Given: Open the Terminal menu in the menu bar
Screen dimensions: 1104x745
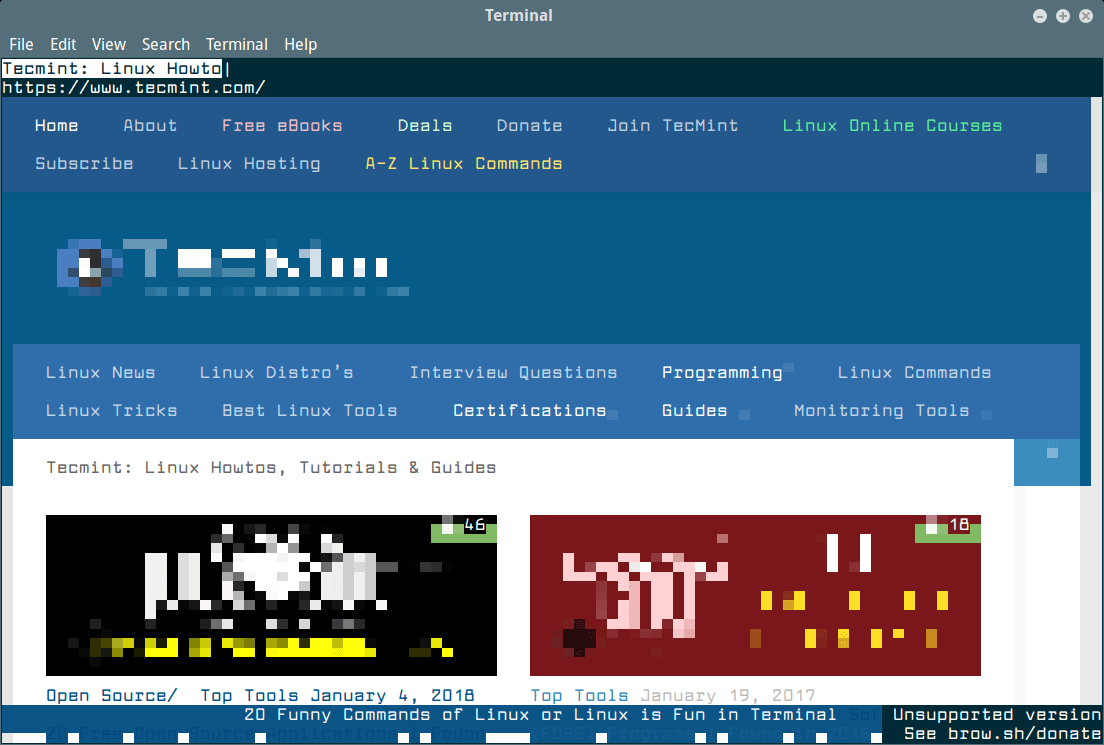Looking at the screenshot, I should (236, 44).
